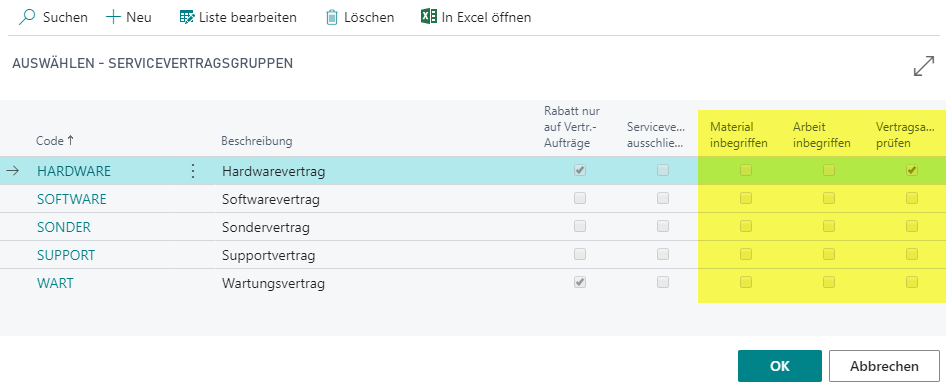Click the Beschreibung column header
Screen dimensions: 946x388
[x=256, y=141]
